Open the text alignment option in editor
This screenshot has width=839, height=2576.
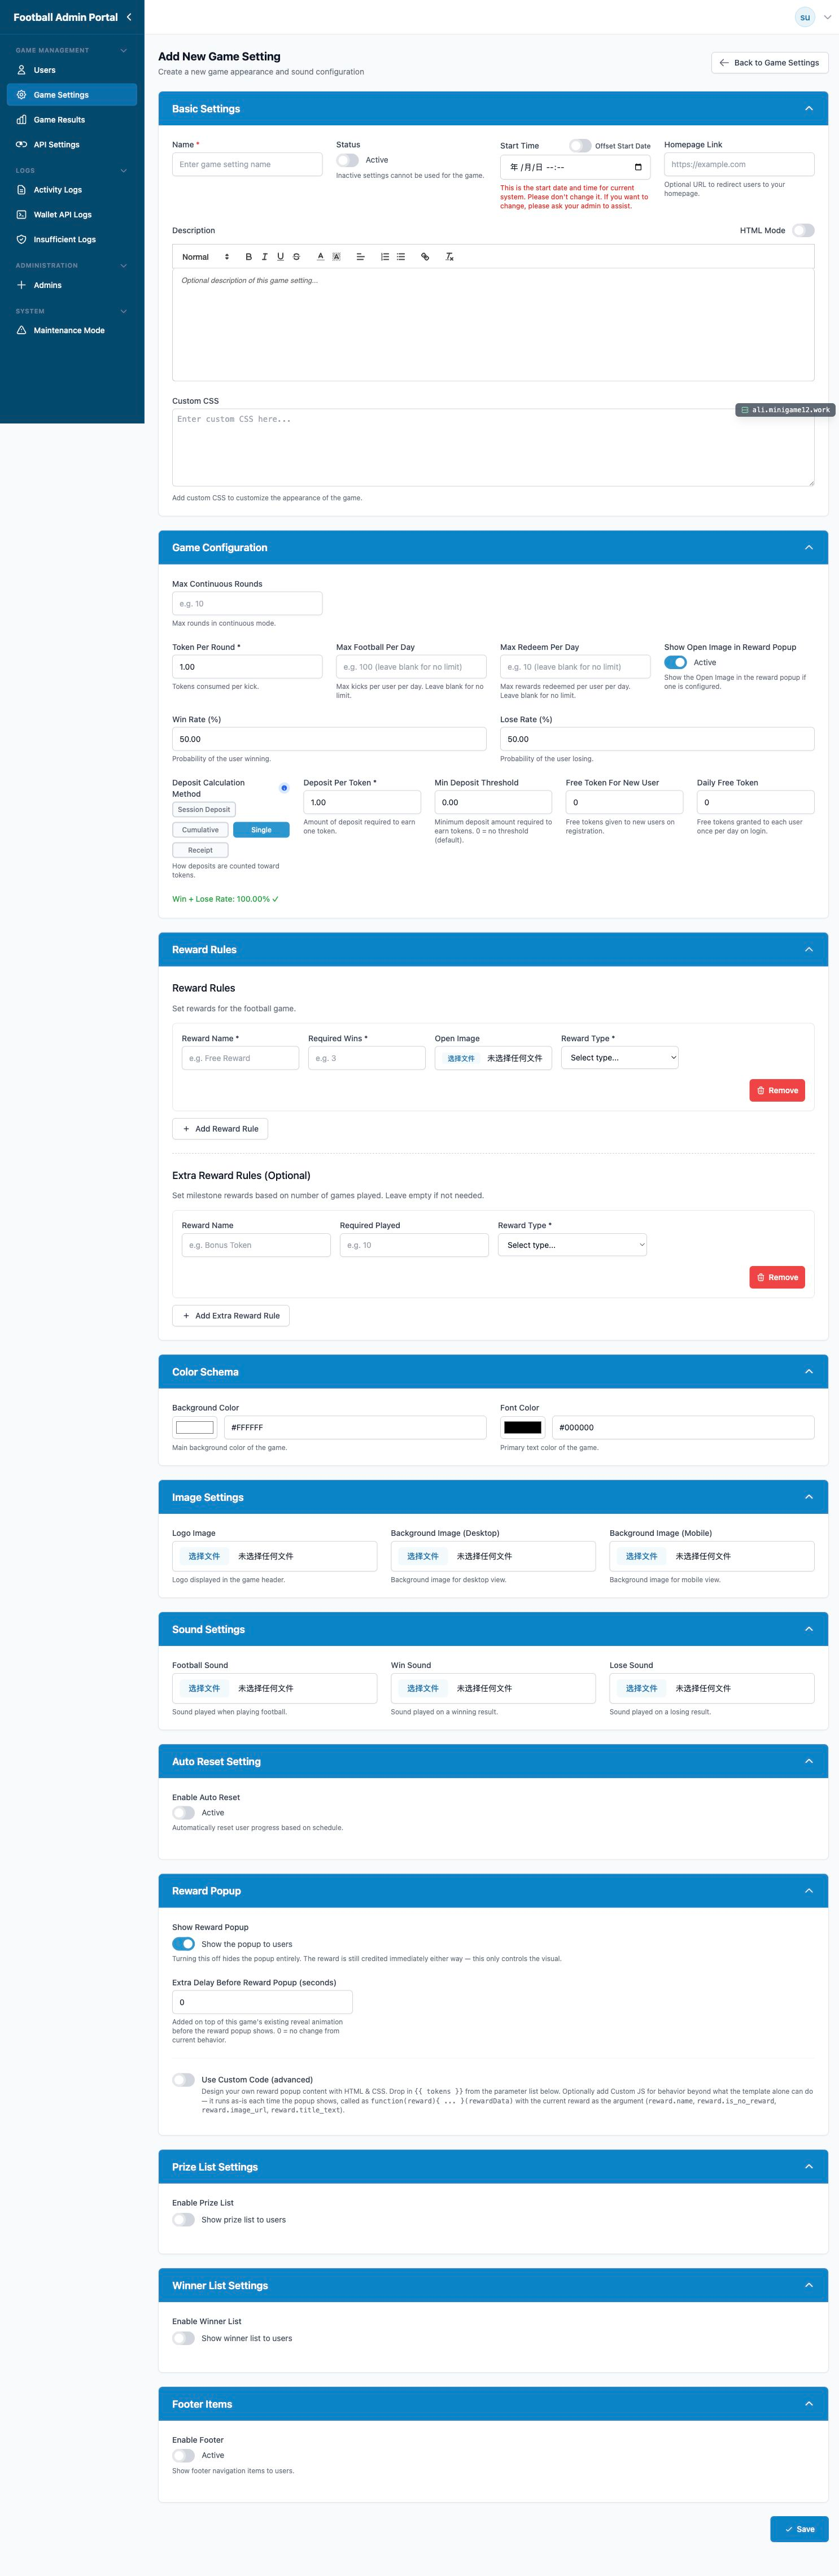pyautogui.click(x=361, y=257)
